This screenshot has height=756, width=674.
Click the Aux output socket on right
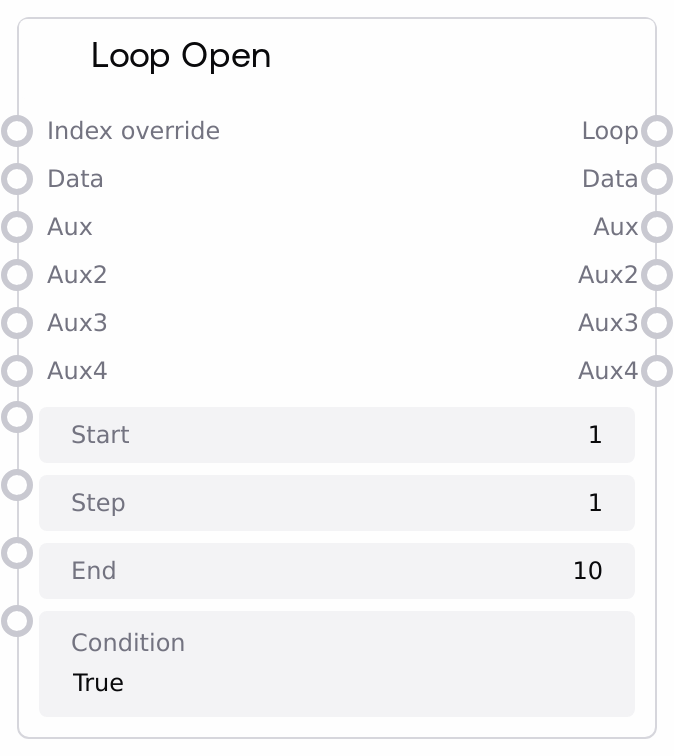(656, 227)
